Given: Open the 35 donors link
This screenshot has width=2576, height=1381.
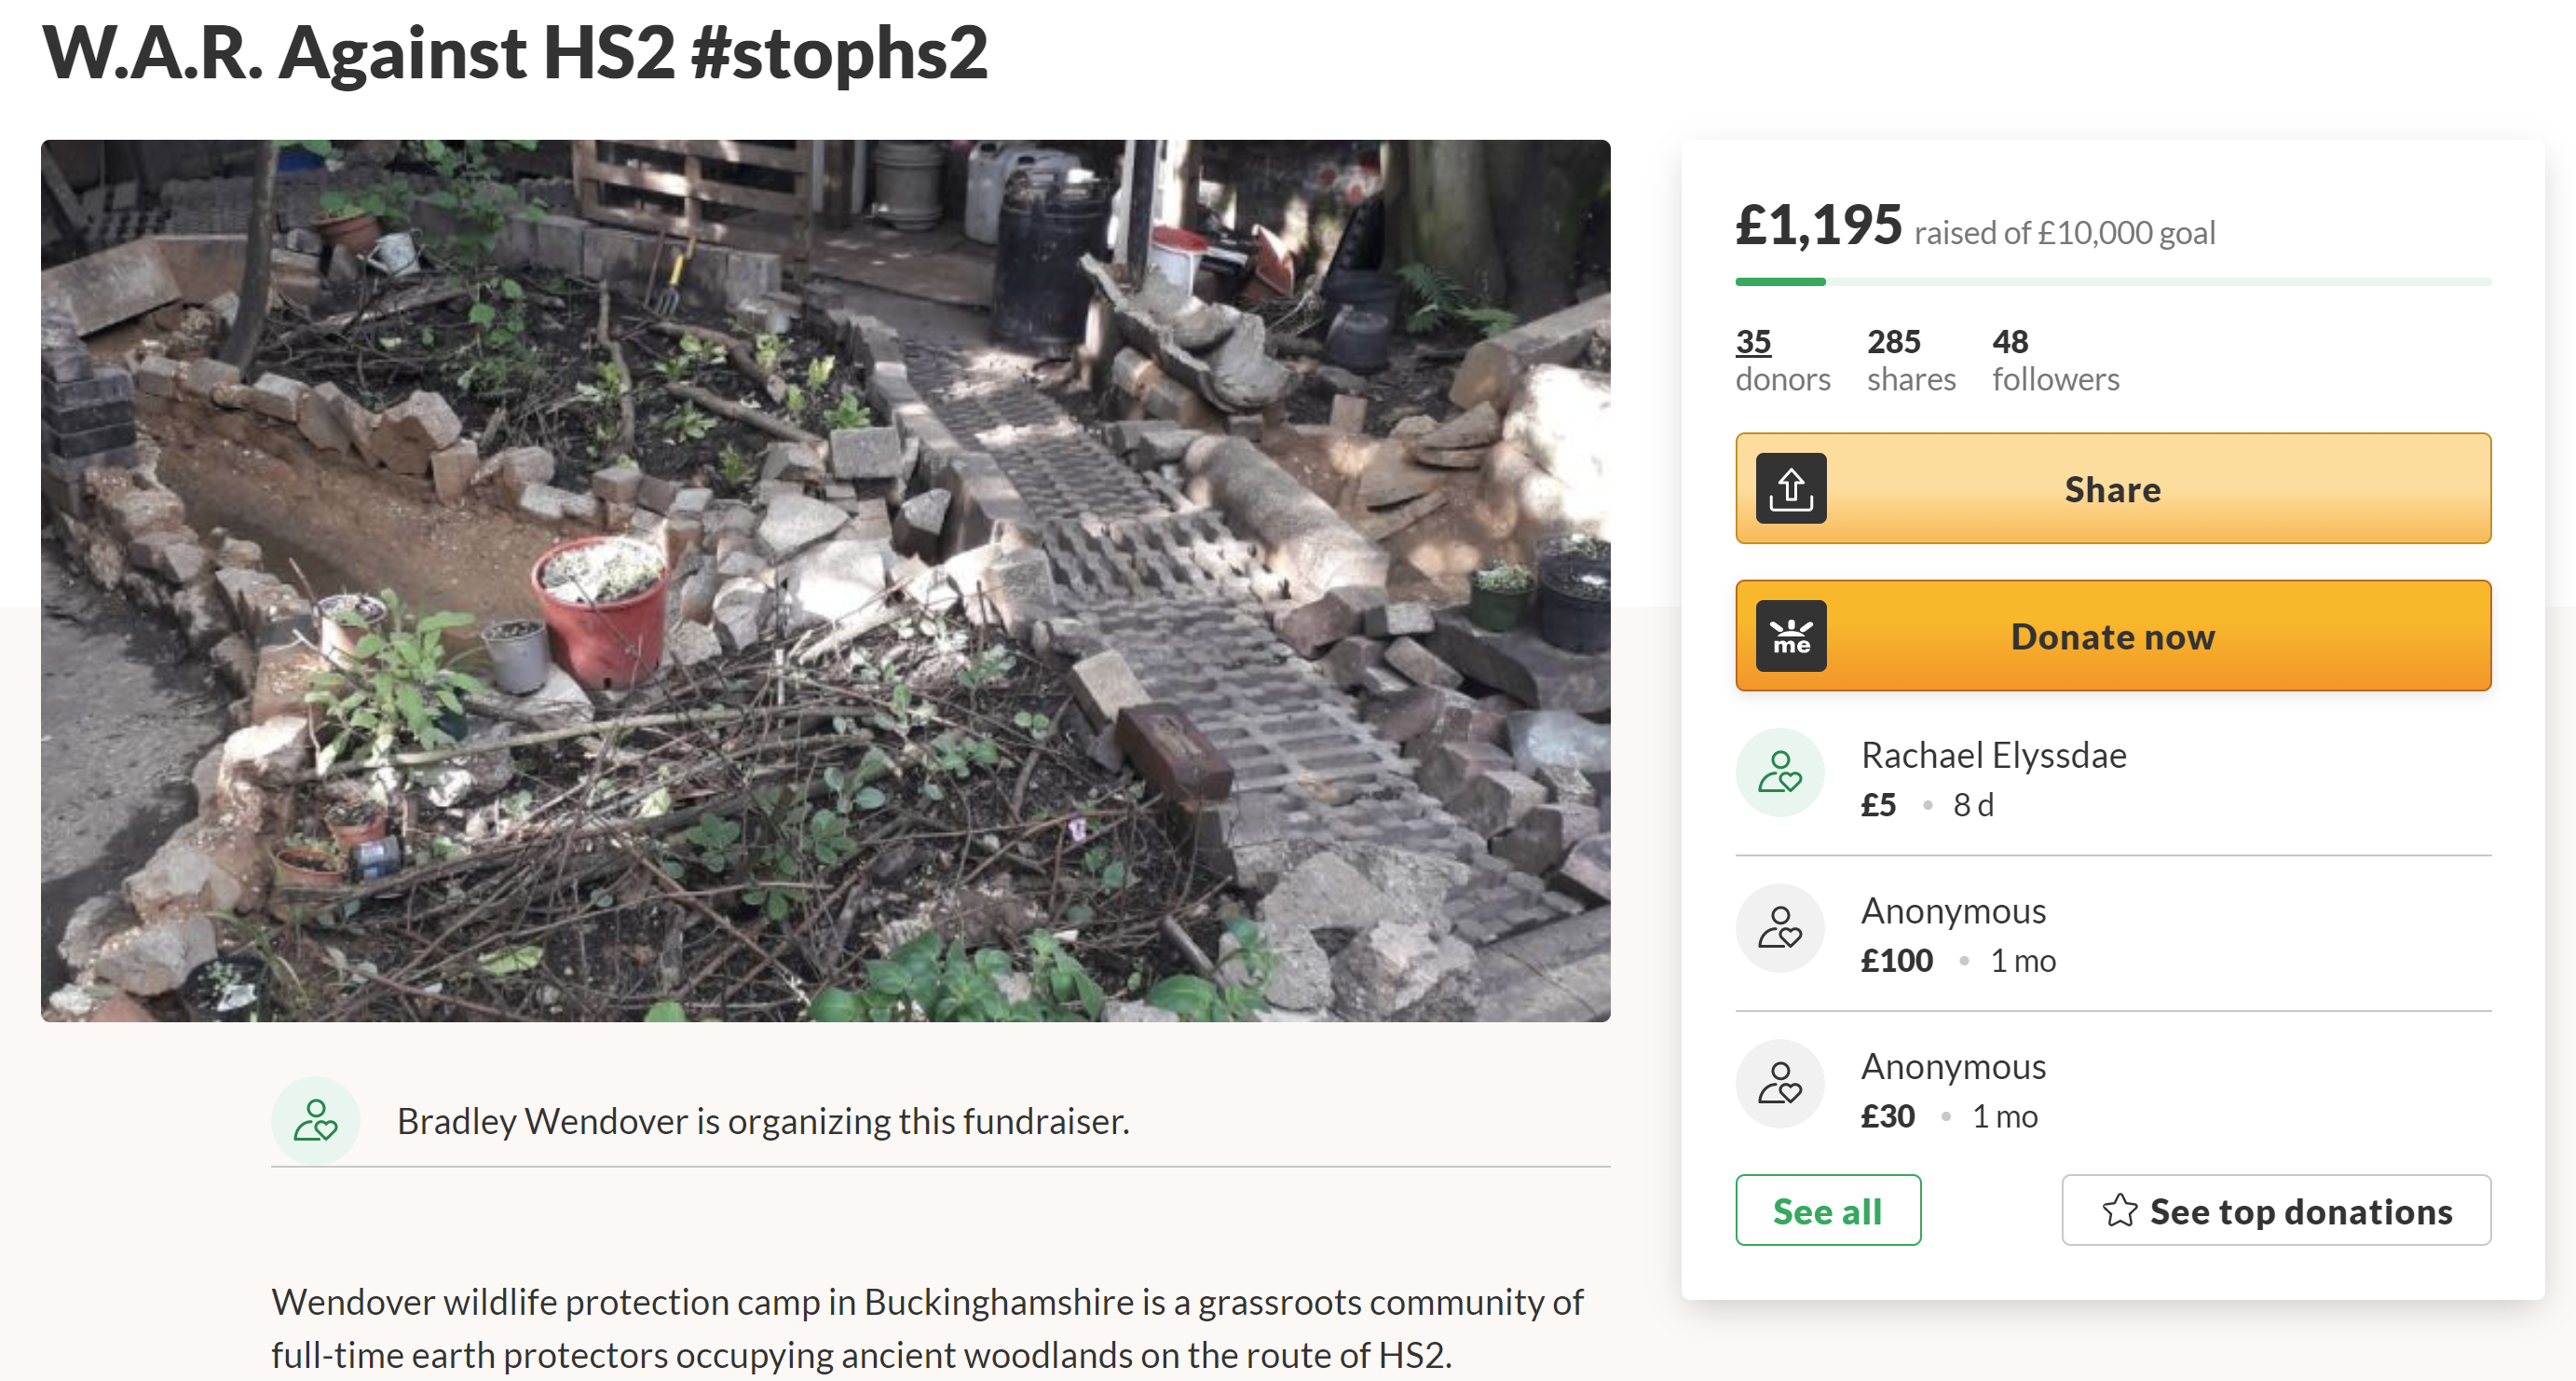Looking at the screenshot, I should click(1753, 342).
